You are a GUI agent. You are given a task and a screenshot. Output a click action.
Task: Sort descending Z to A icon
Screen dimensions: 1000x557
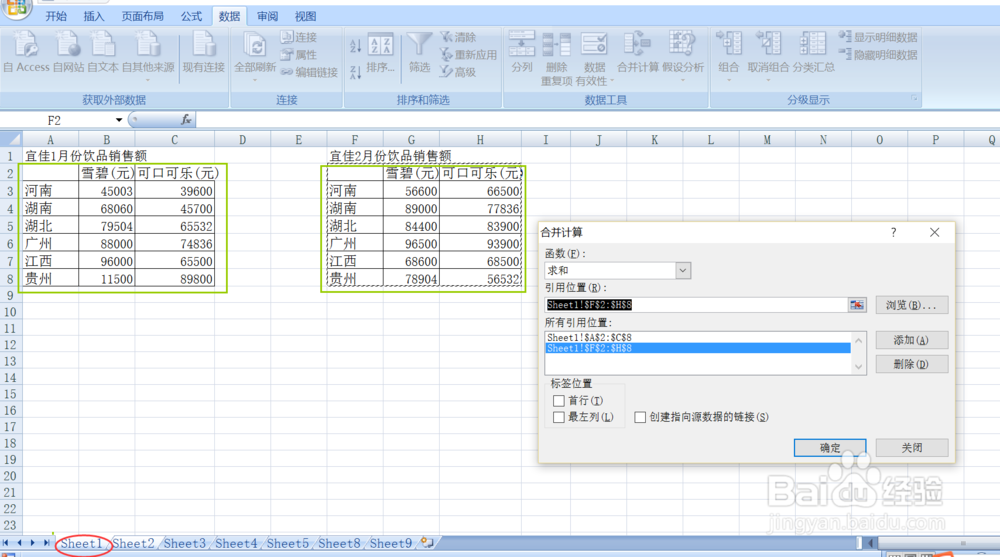pos(355,71)
